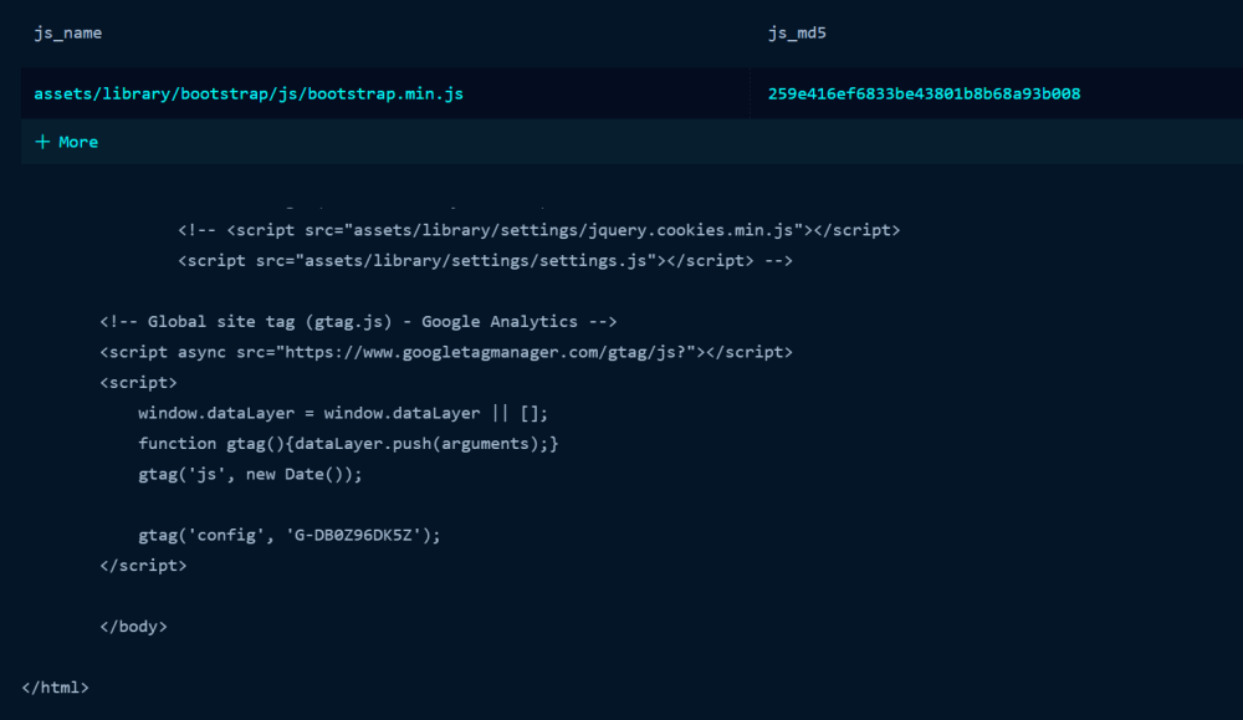Click the plus icon beside More
1243x720 pixels.
pos(42,142)
